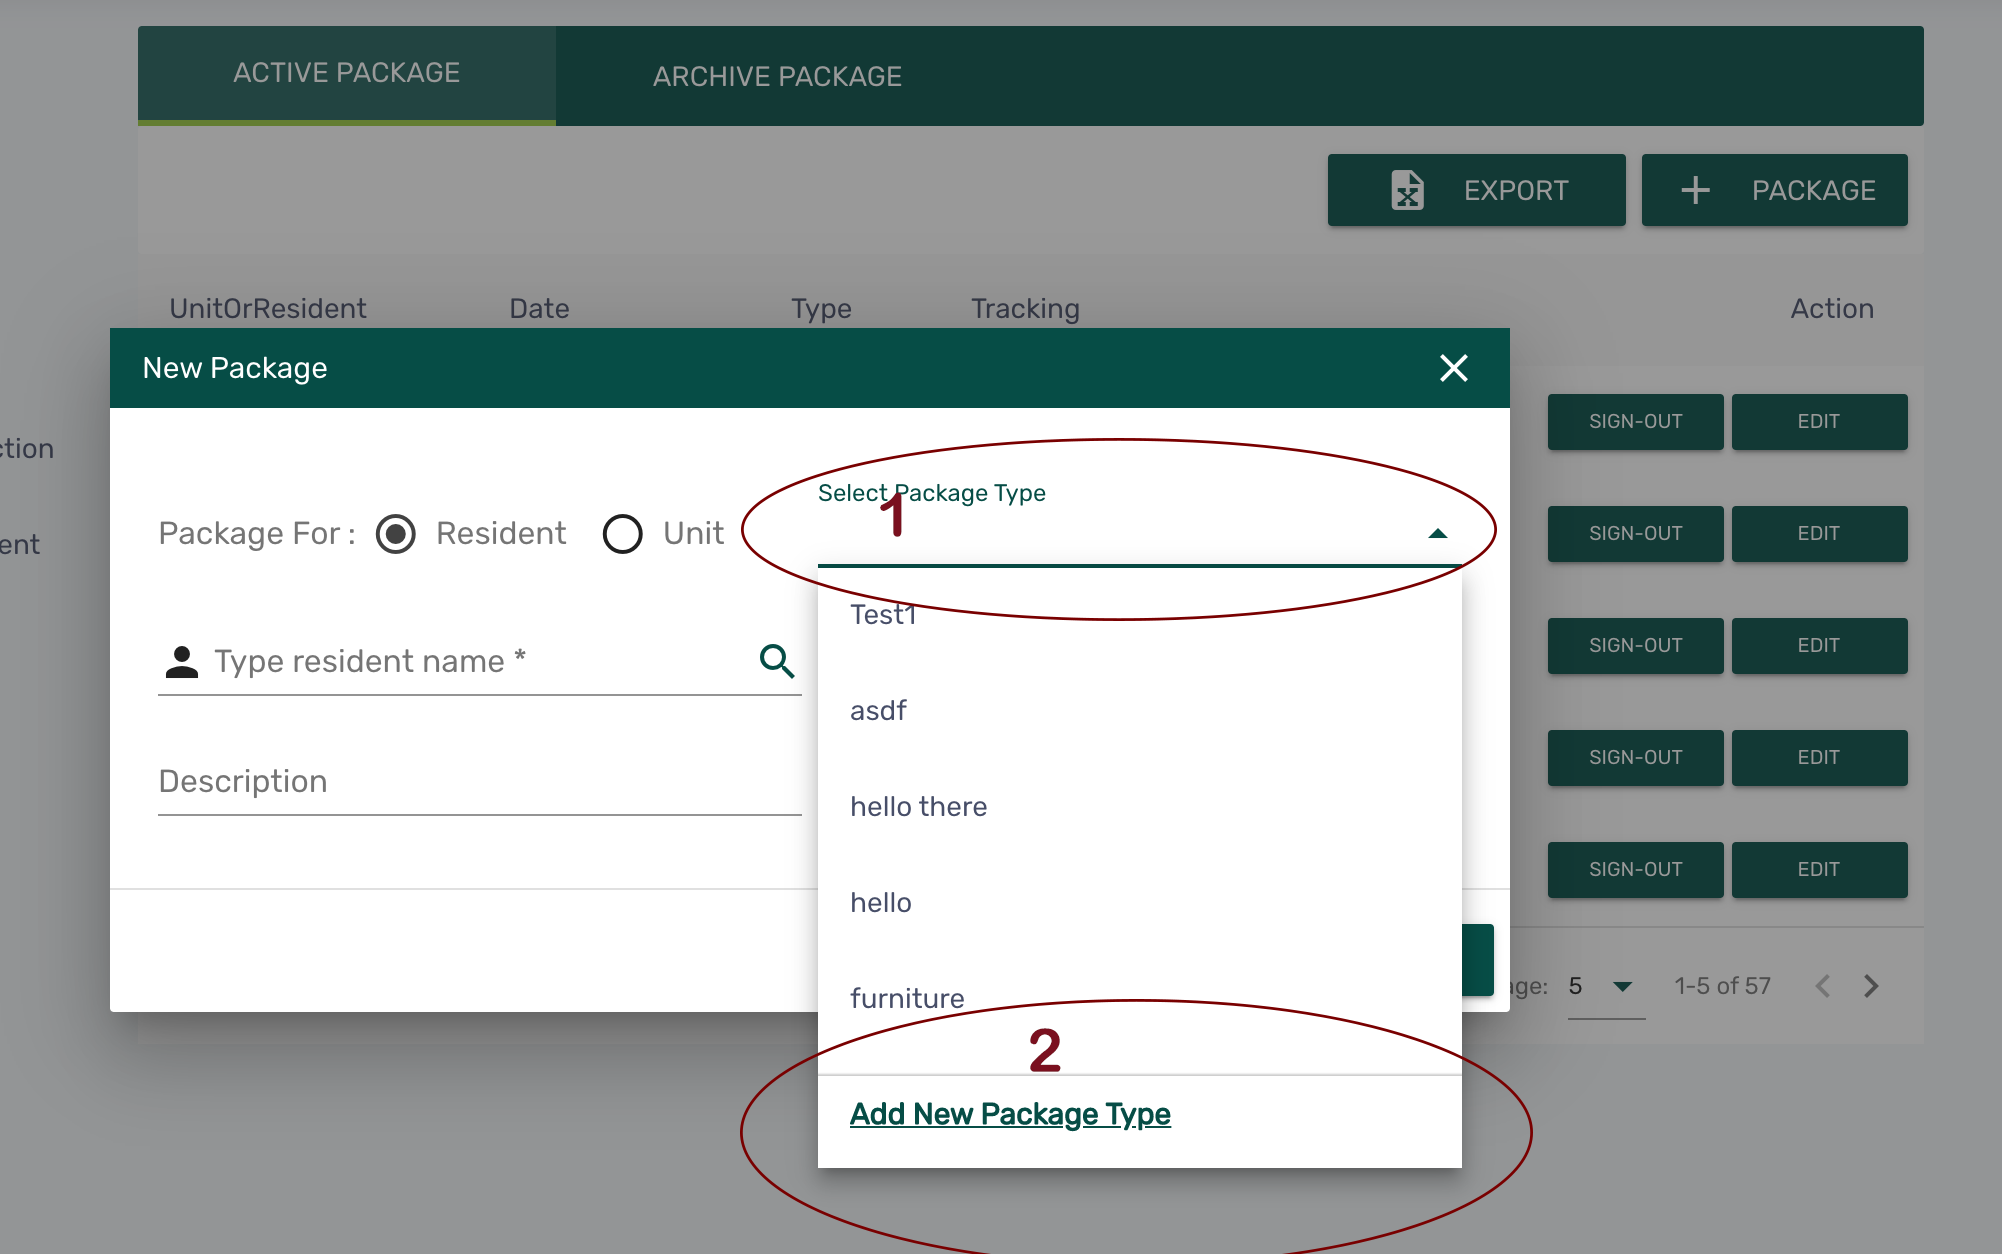Click the last row's Edit button

[1818, 870]
